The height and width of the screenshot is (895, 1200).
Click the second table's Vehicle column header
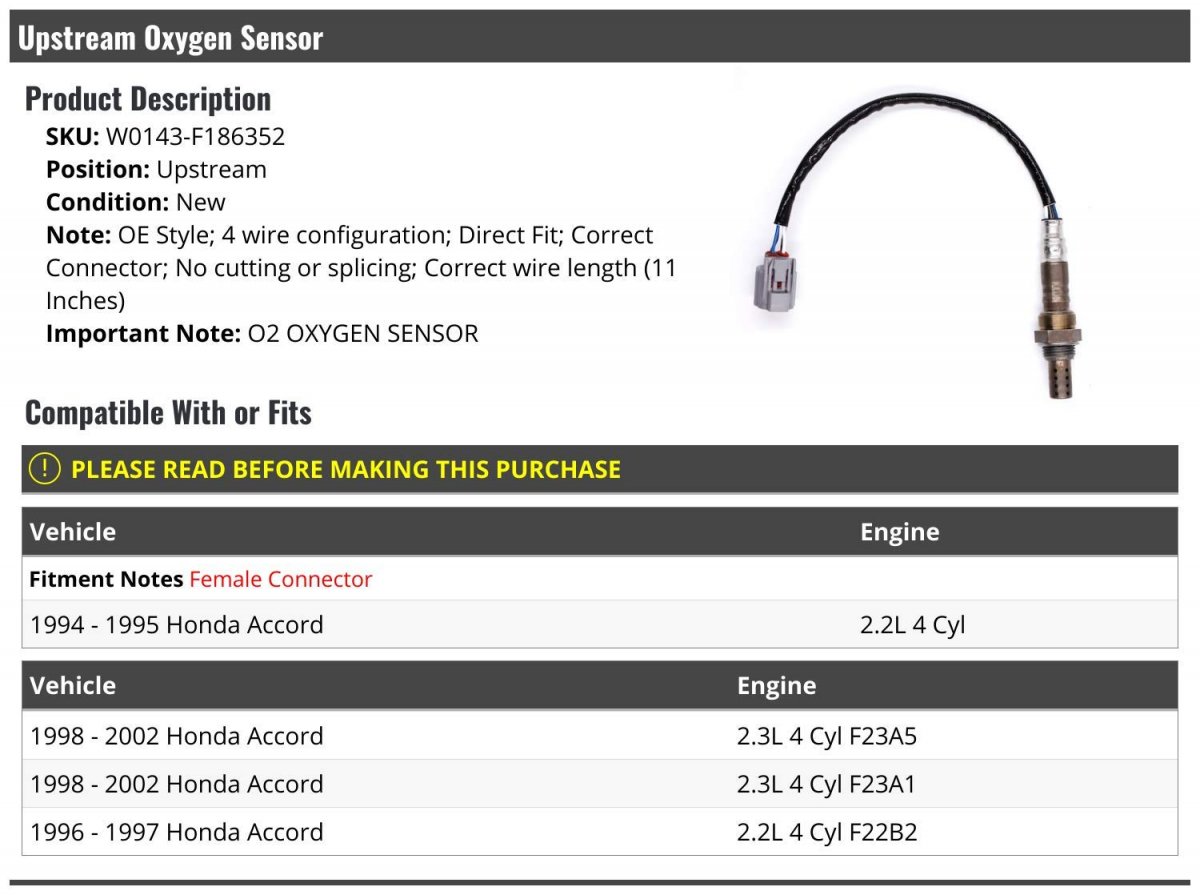(73, 686)
